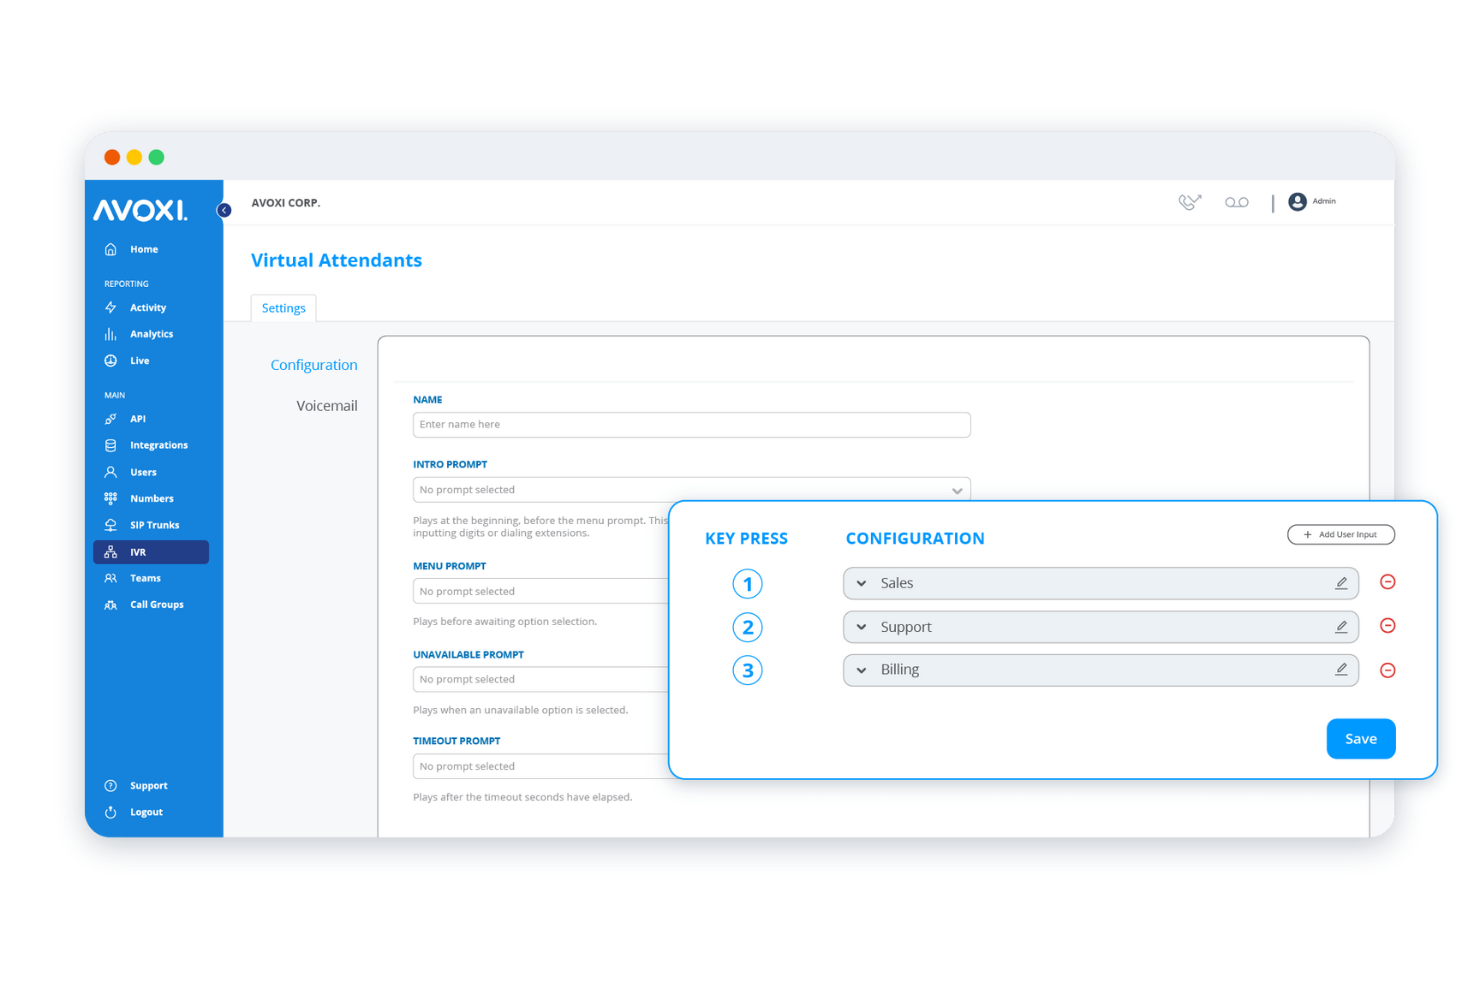Open the Admin user profile icon

tap(1297, 202)
